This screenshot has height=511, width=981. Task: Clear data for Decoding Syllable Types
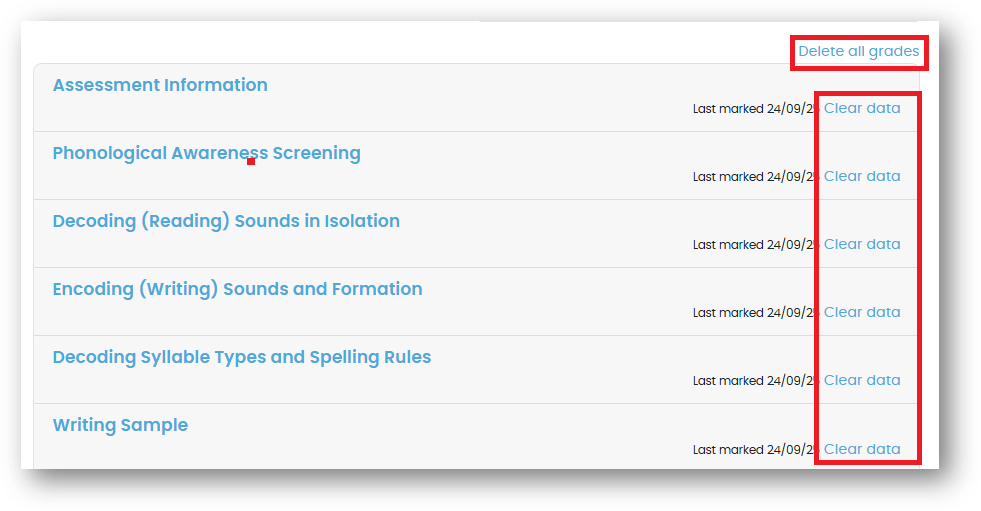(862, 380)
